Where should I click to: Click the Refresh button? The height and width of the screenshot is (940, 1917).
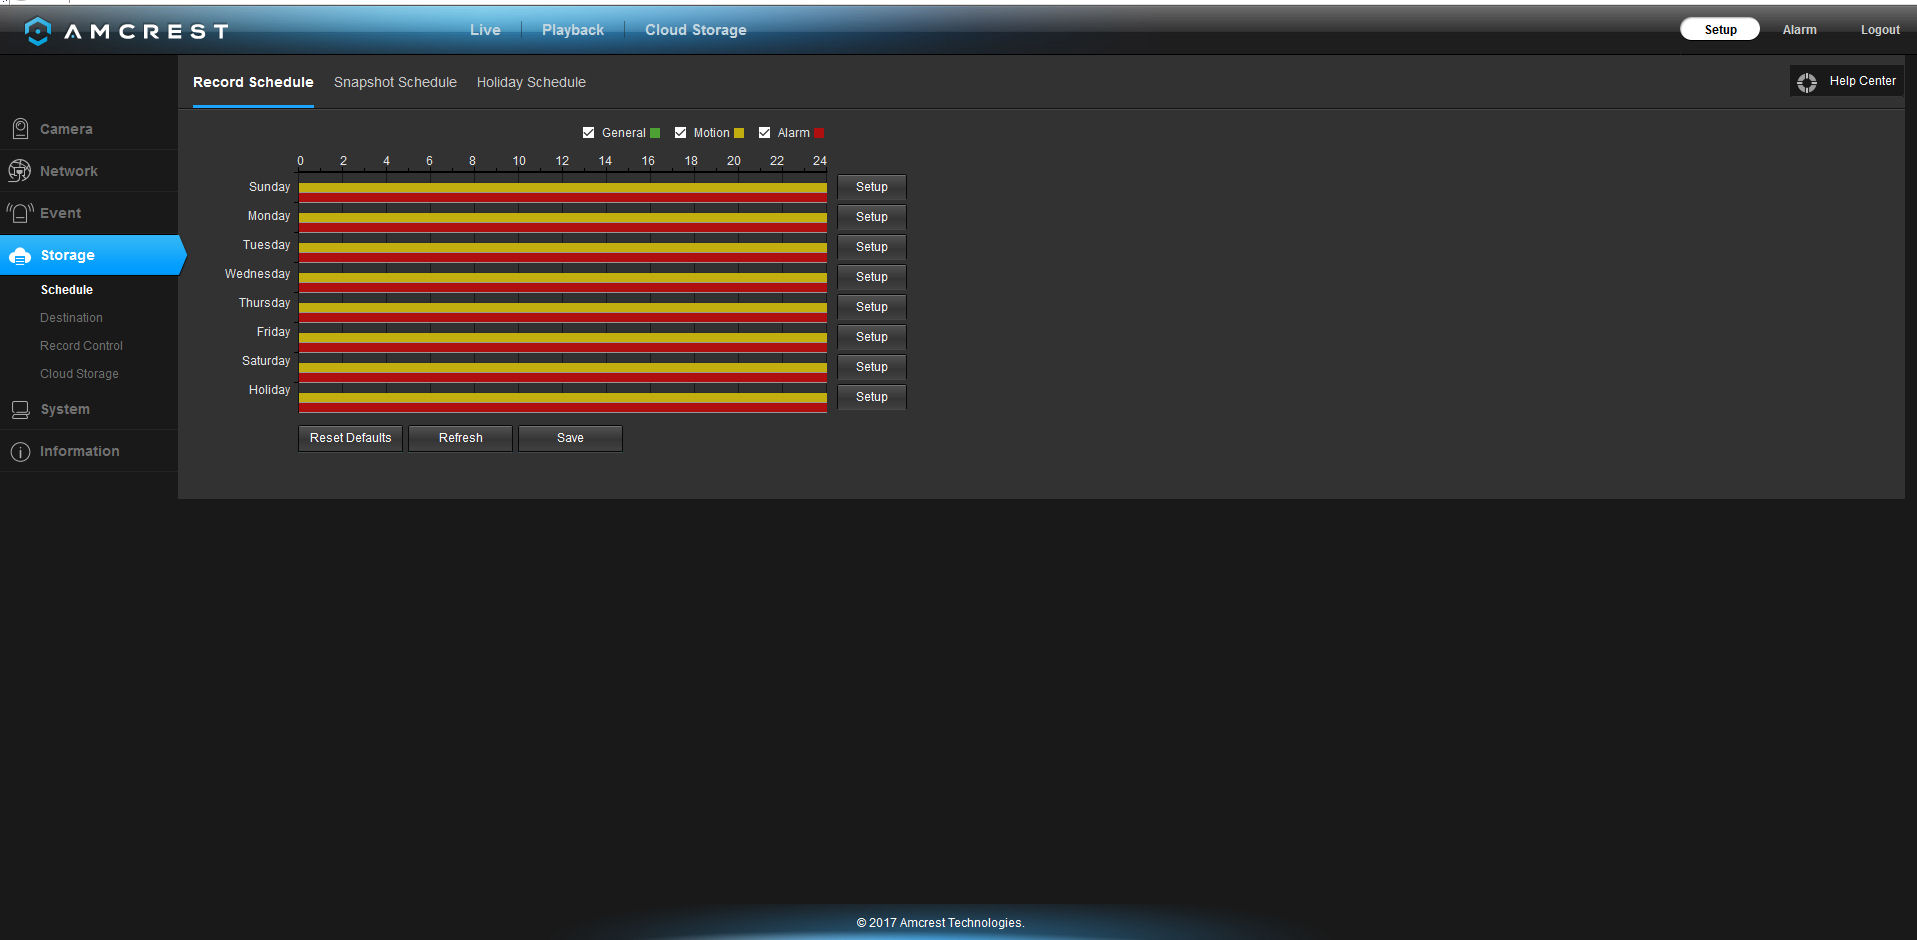[x=460, y=438]
